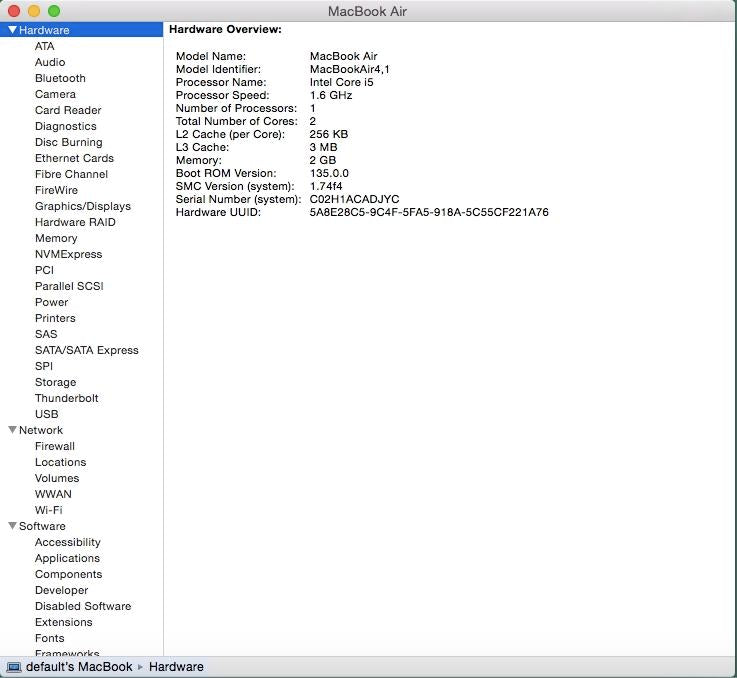The height and width of the screenshot is (678, 737).
Task: Select Wi-Fi under Network
Action: (48, 510)
